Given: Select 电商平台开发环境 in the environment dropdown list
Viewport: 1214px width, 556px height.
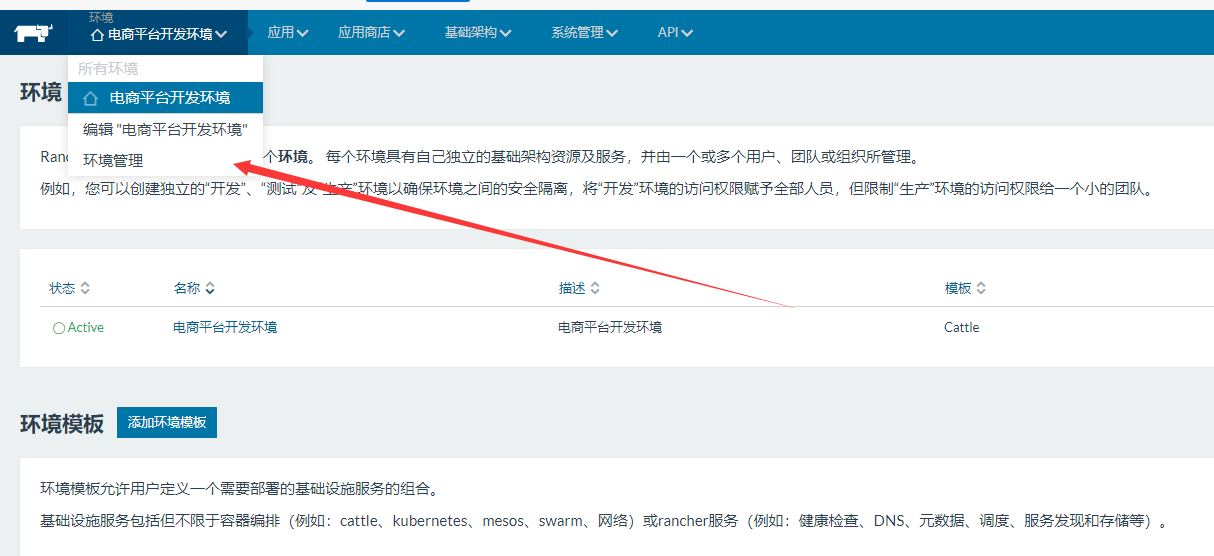Looking at the screenshot, I should [x=166, y=98].
